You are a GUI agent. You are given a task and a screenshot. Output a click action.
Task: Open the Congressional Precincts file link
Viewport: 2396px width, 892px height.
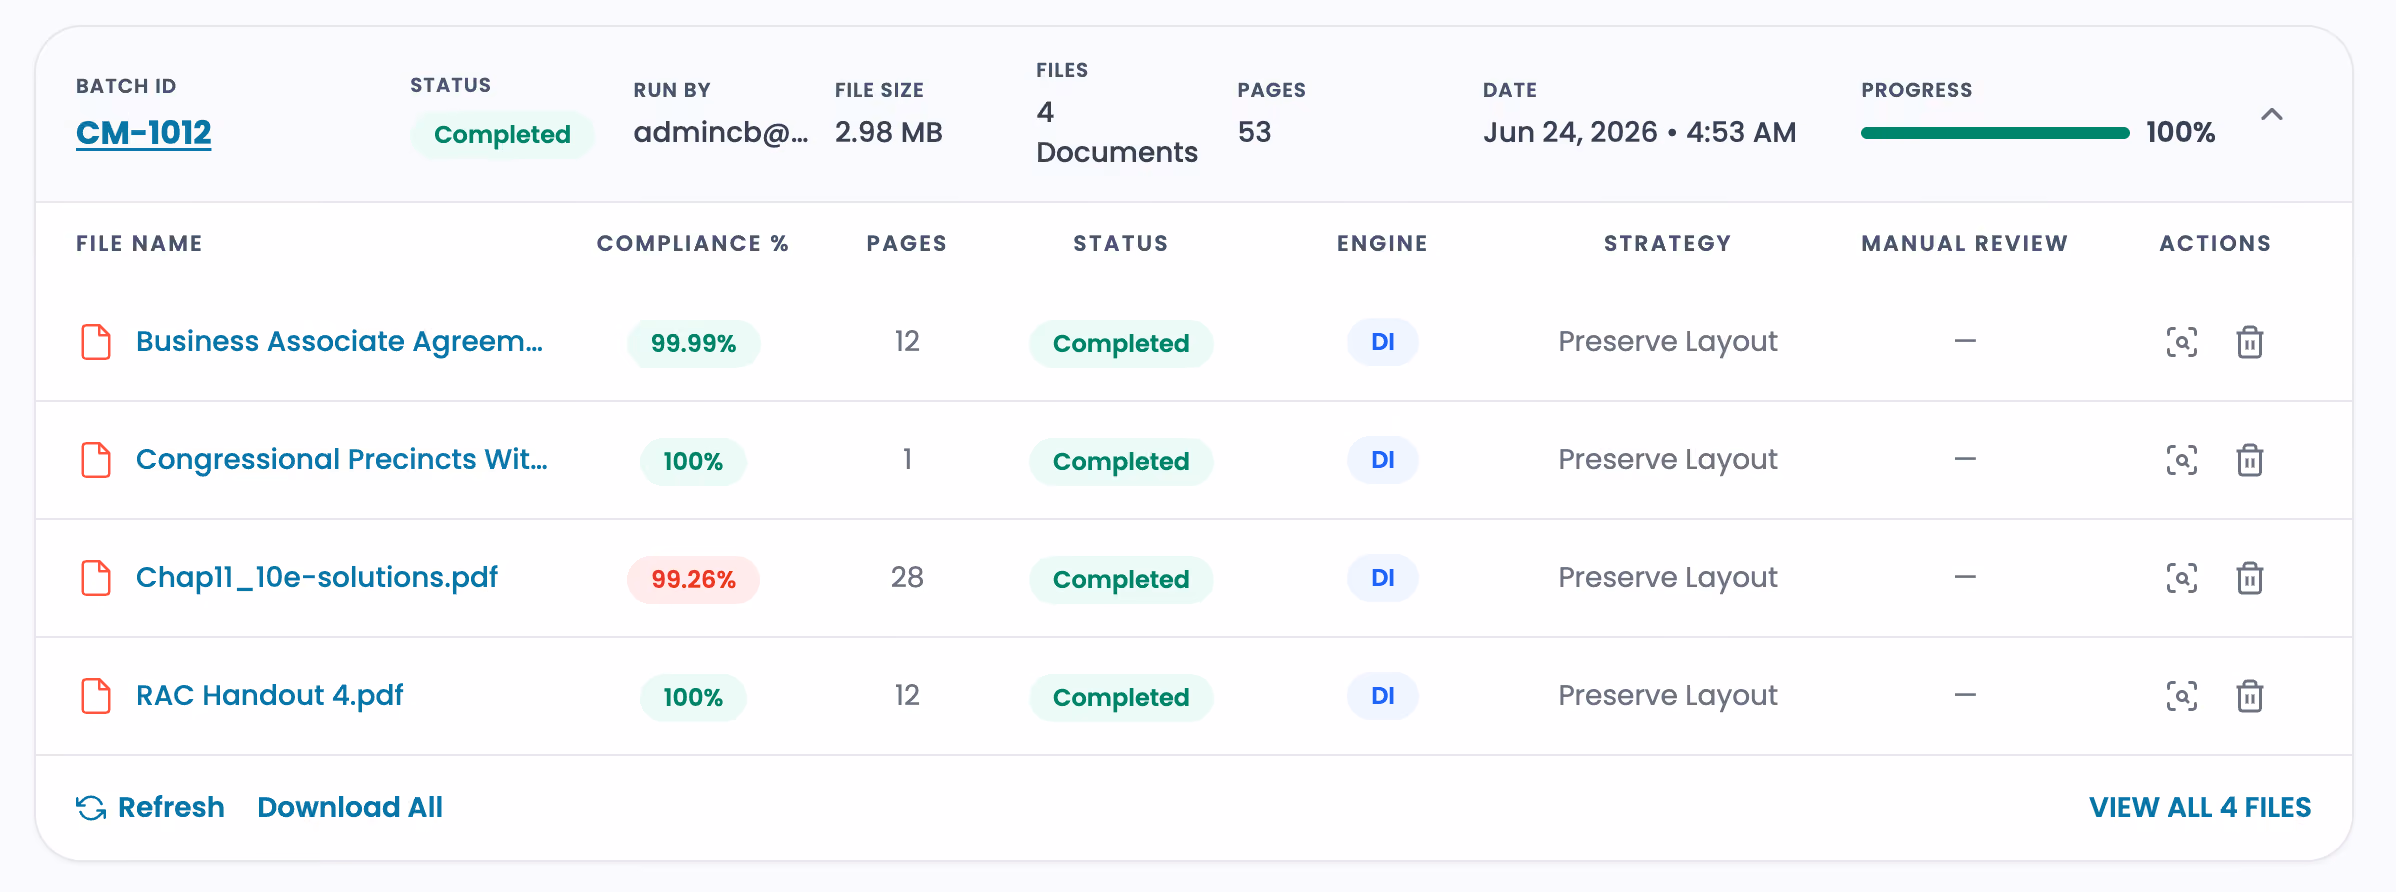point(341,460)
